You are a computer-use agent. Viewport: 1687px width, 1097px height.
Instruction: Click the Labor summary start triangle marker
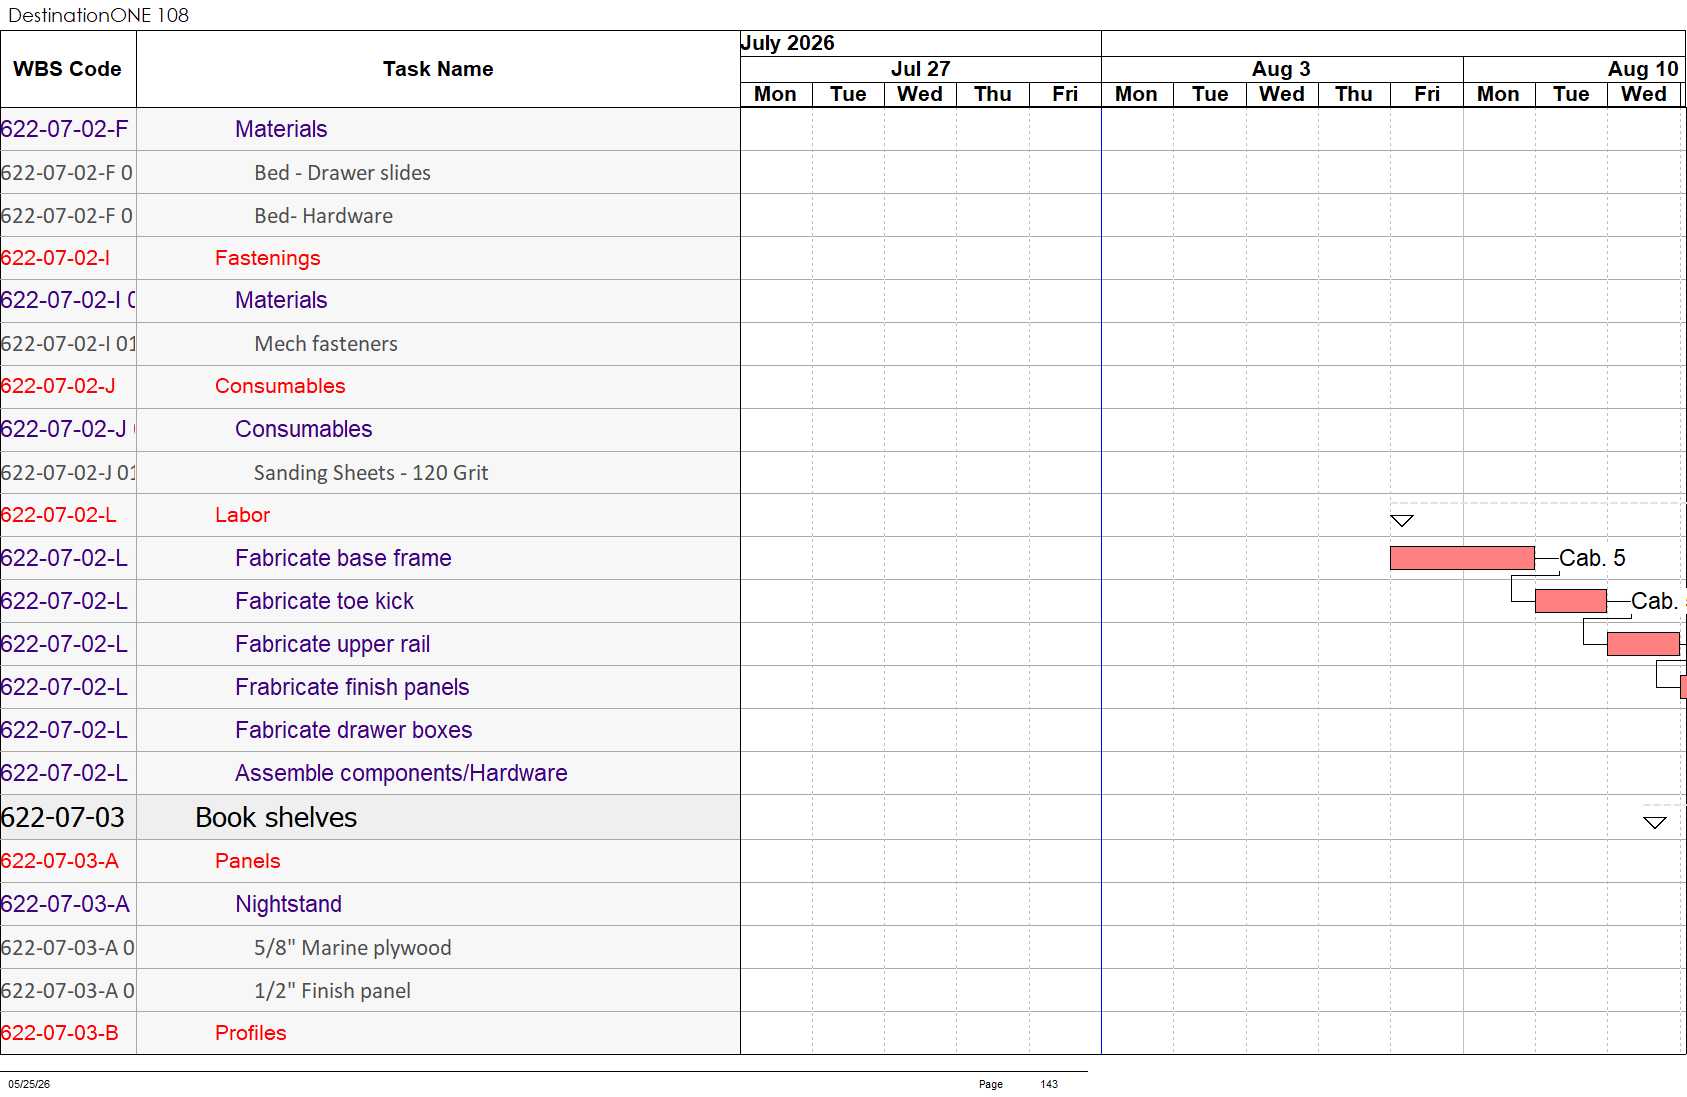[1402, 520]
